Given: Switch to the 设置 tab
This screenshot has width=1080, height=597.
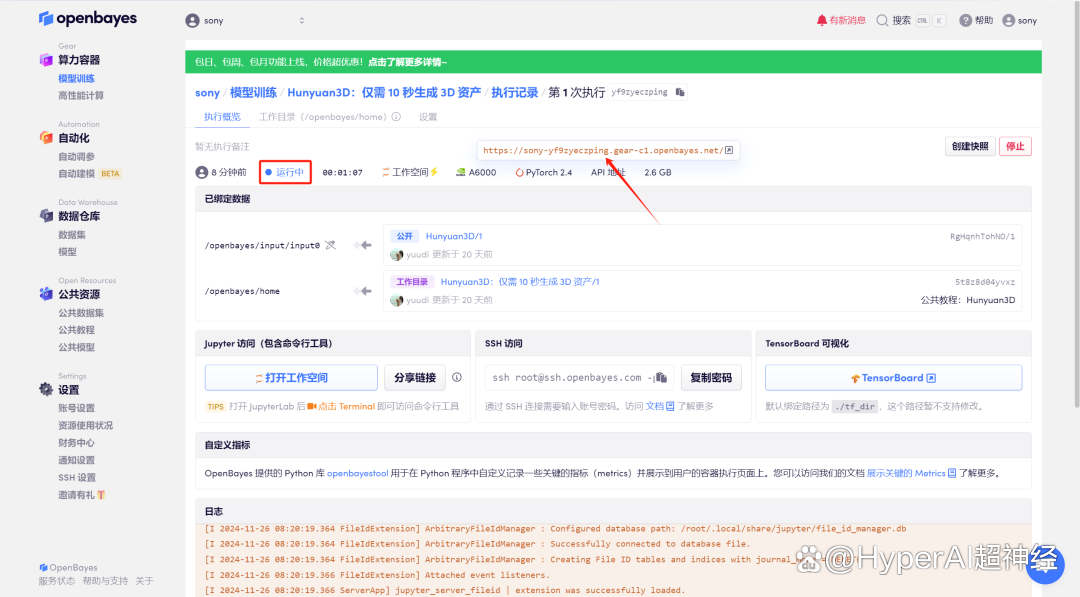Looking at the screenshot, I should (x=428, y=117).
